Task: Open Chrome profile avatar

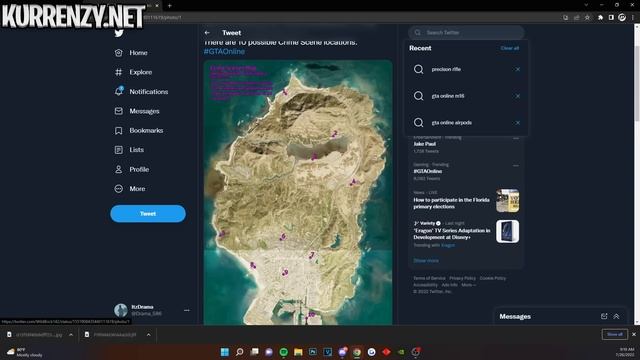Action: click(622, 17)
